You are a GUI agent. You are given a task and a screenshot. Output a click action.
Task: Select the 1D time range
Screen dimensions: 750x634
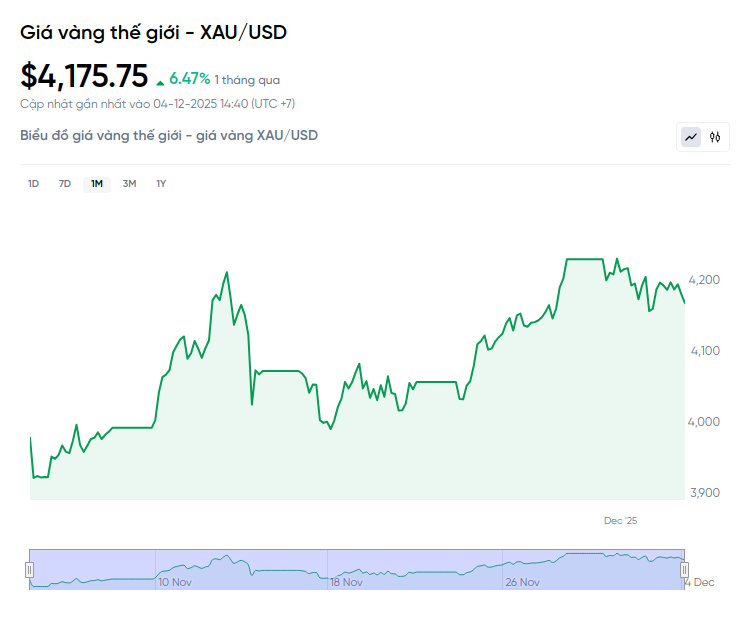click(33, 183)
